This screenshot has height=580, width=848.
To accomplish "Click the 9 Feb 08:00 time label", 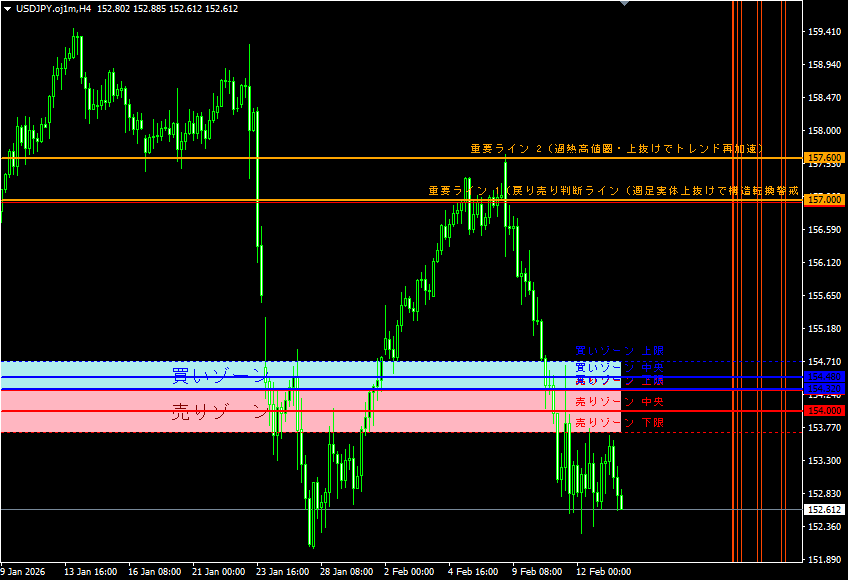I will point(537,573).
